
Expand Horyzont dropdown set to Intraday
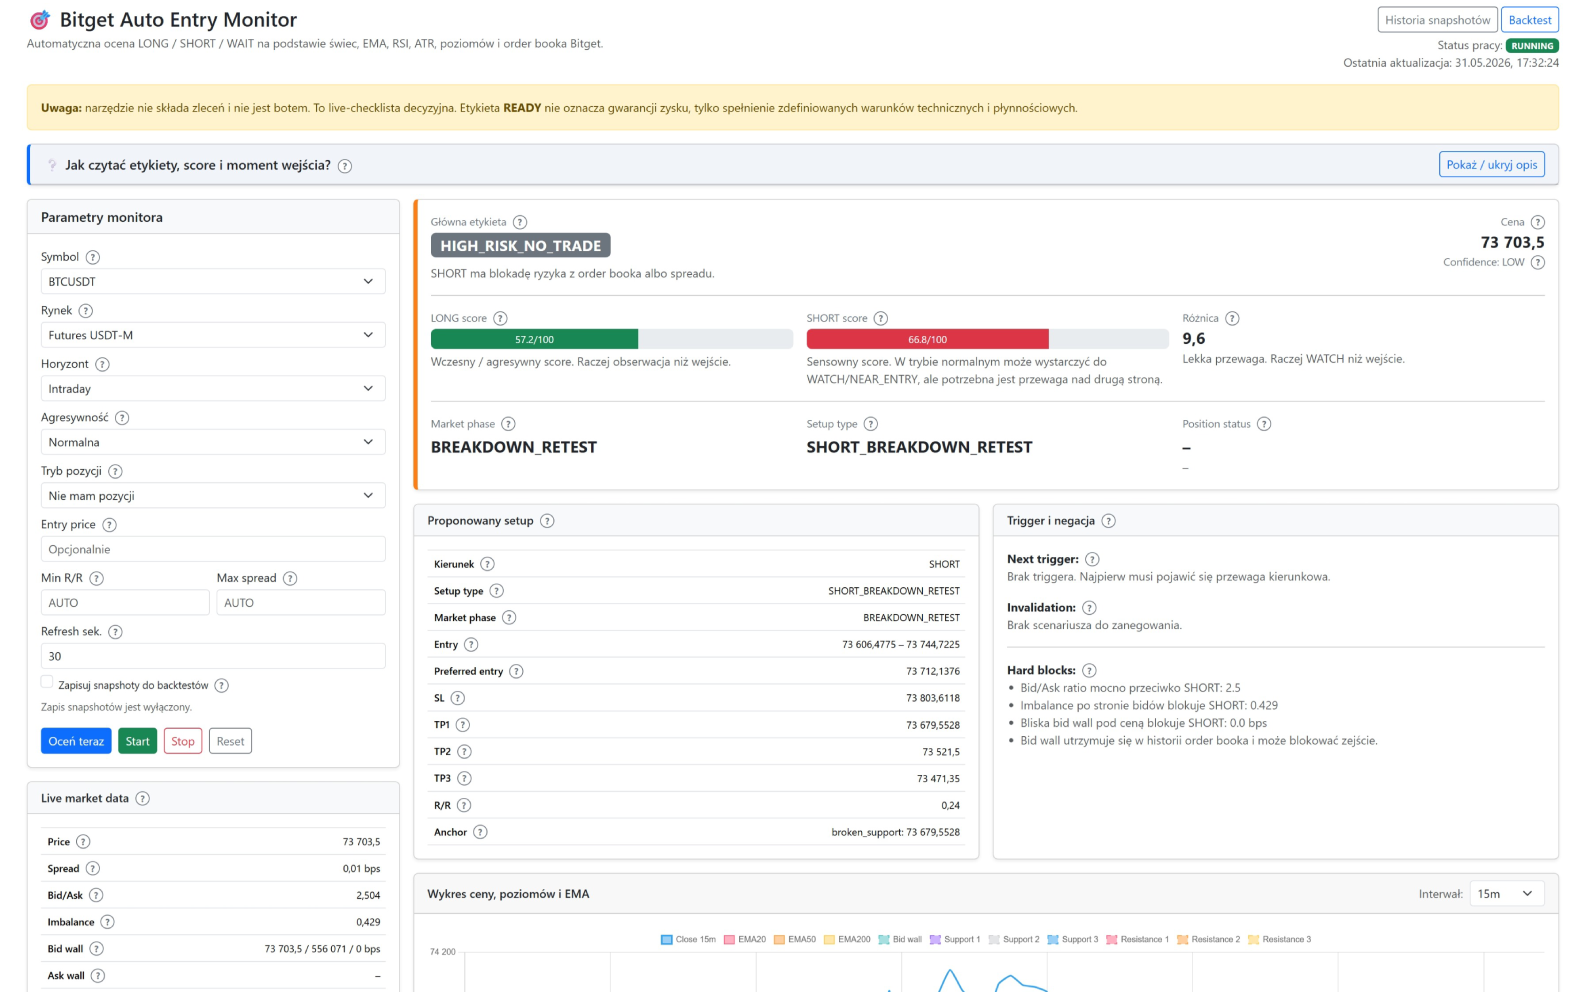213,388
